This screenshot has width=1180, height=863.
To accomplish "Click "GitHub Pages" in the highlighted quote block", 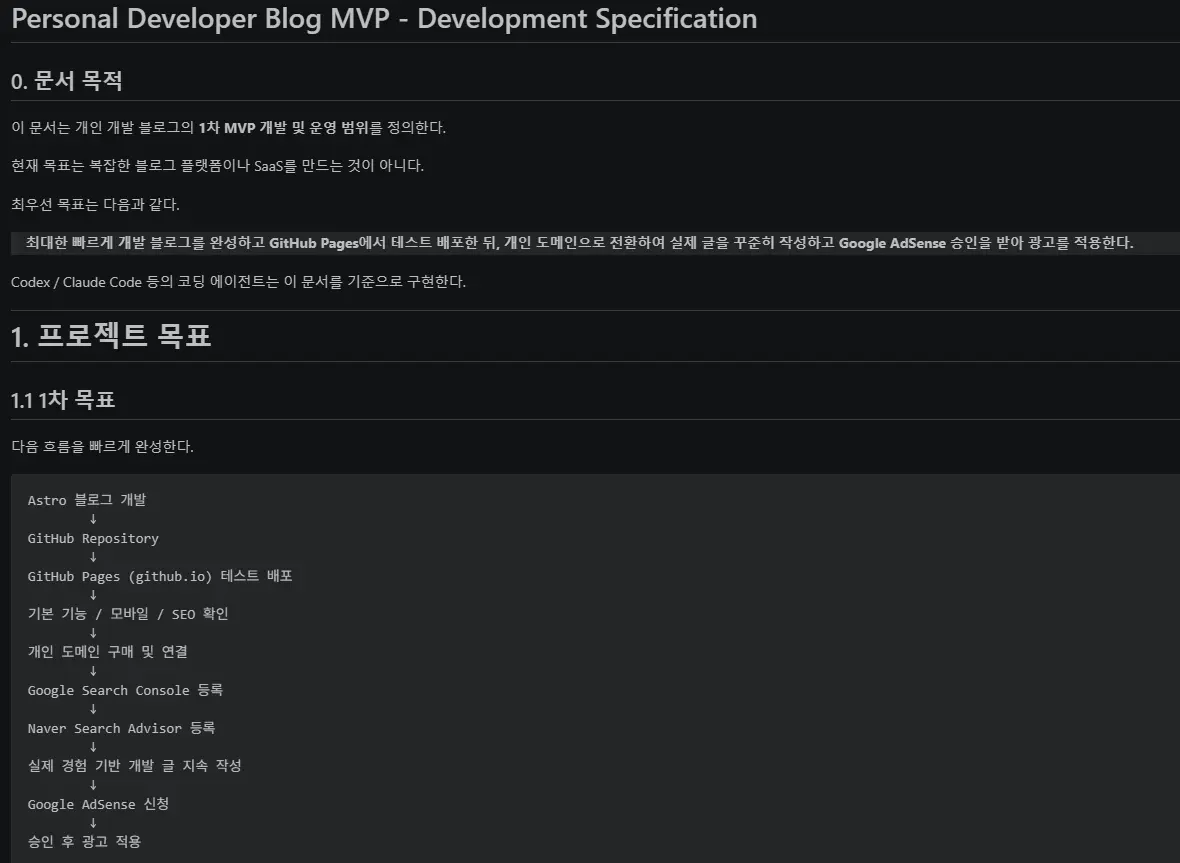I will coord(314,242).
